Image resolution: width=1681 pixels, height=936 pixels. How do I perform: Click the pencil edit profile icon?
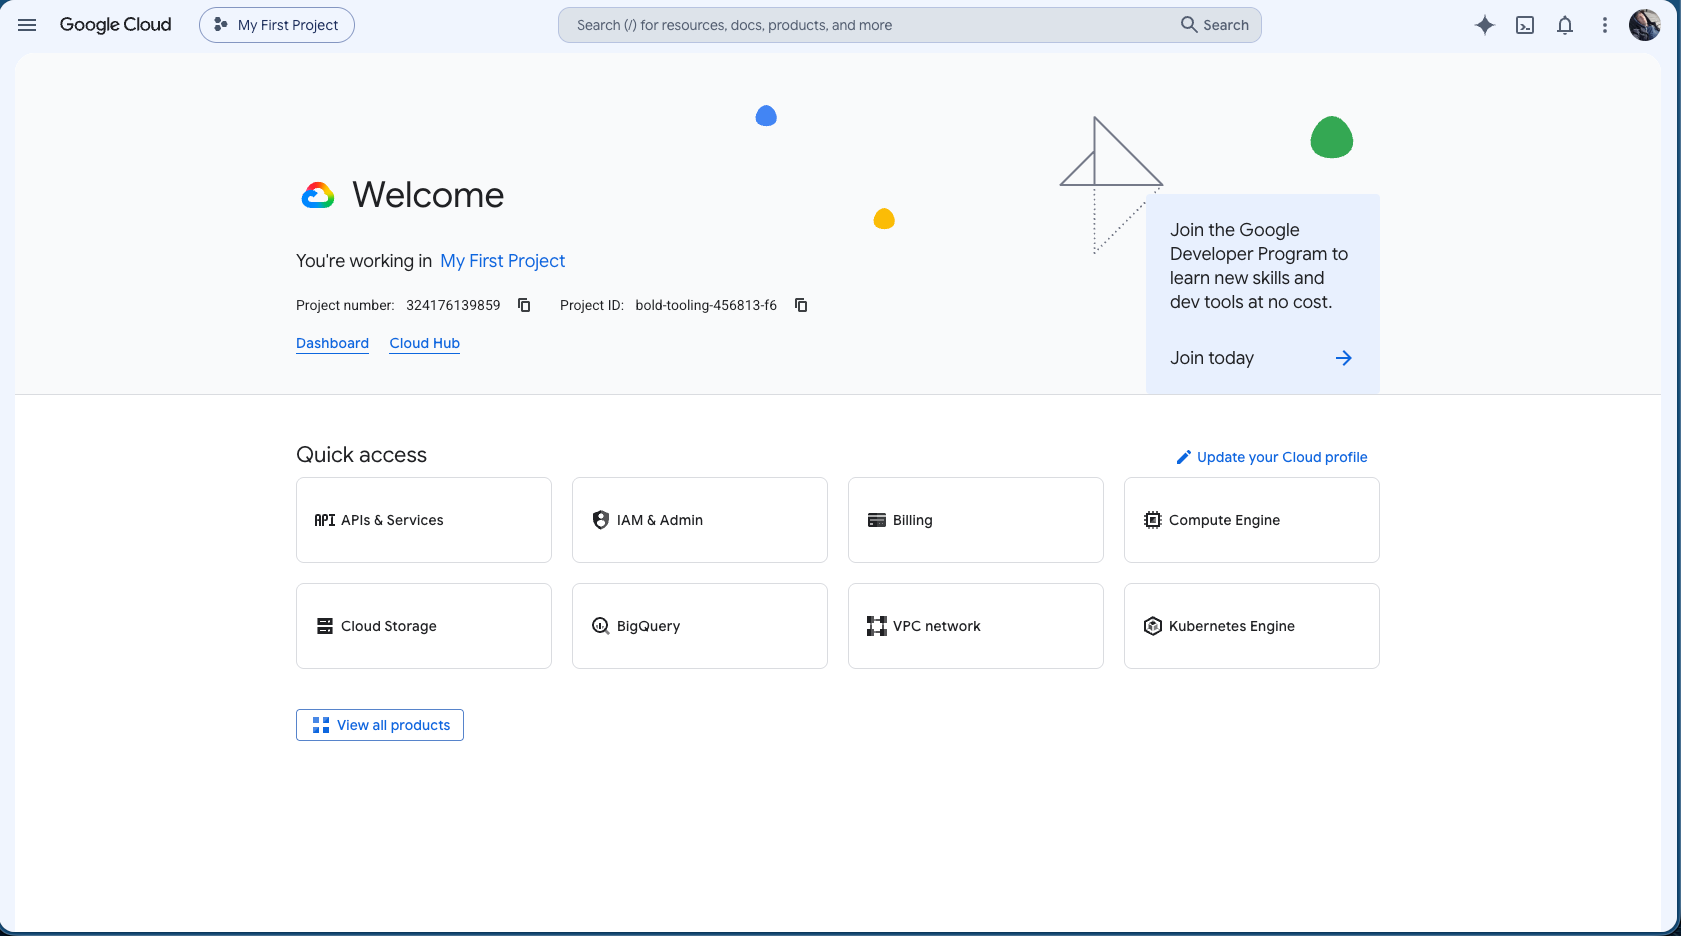(1184, 457)
